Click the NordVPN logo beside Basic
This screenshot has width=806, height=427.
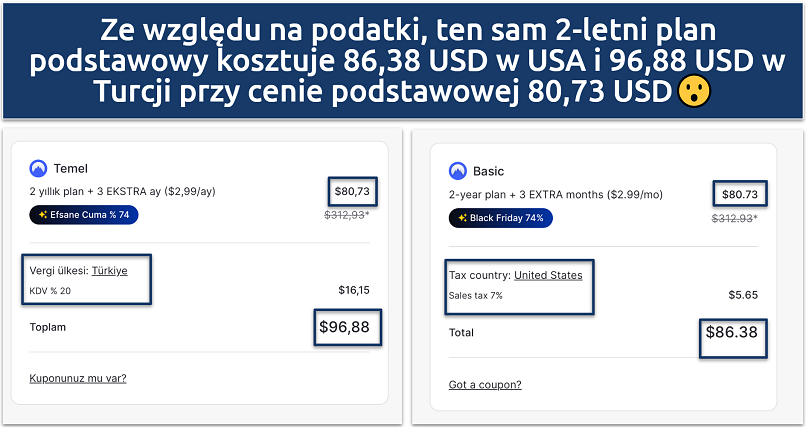[x=458, y=171]
